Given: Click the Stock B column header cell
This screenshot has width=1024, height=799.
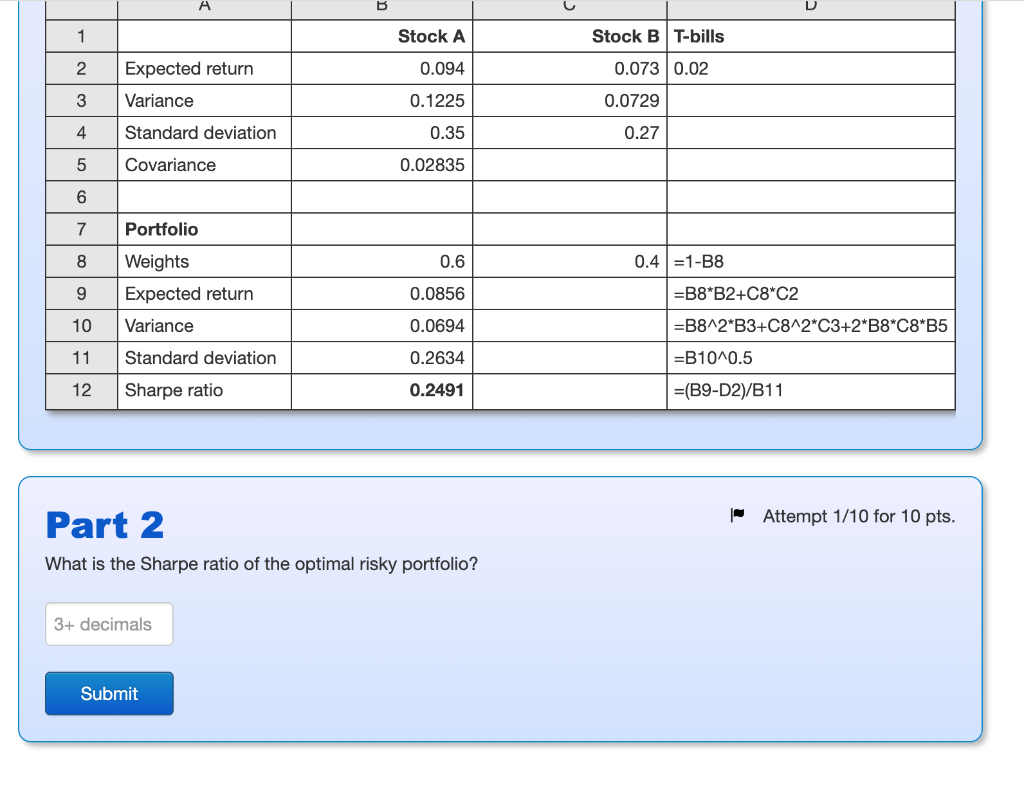Looking at the screenshot, I should (624, 36).
